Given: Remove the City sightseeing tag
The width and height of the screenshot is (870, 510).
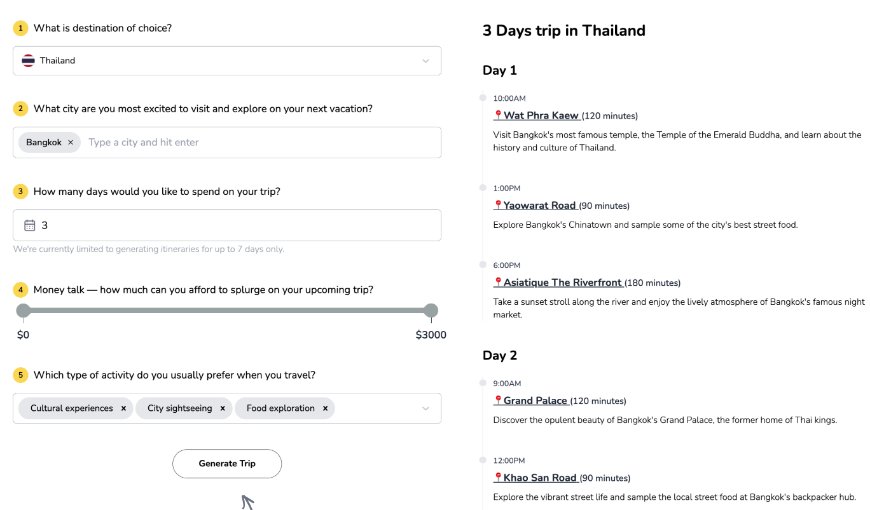Looking at the screenshot, I should pos(222,408).
